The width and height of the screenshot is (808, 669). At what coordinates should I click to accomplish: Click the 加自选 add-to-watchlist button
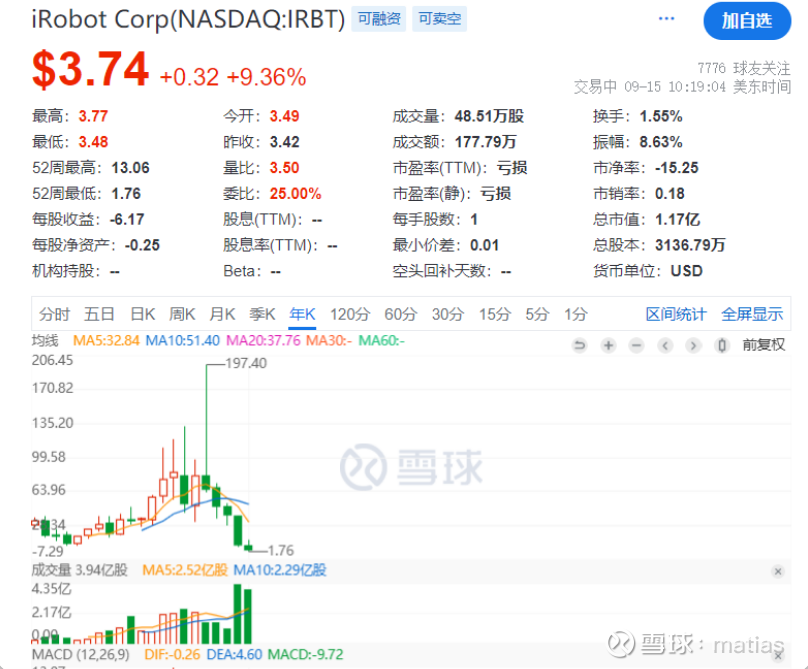(747, 21)
